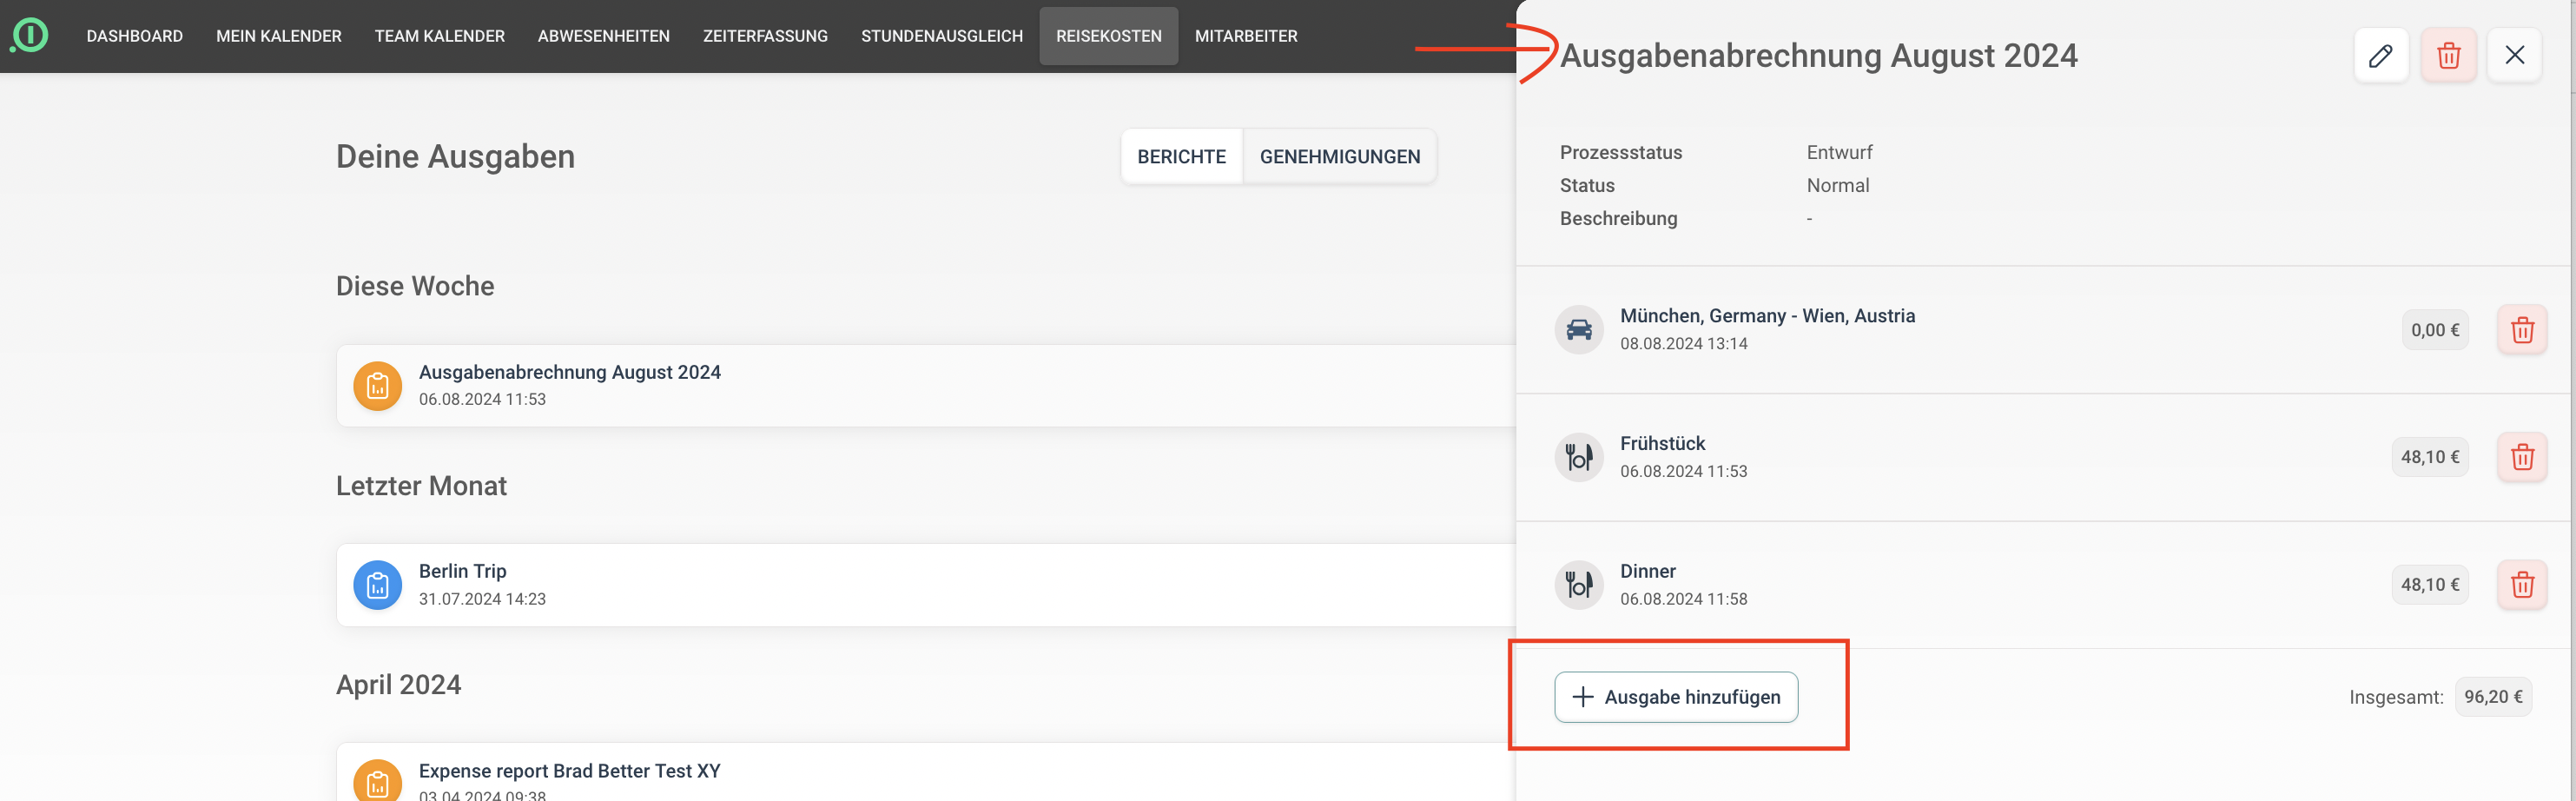Screen dimensions: 2576x801
Task: Click the green app logo icon
Action: click(30, 35)
